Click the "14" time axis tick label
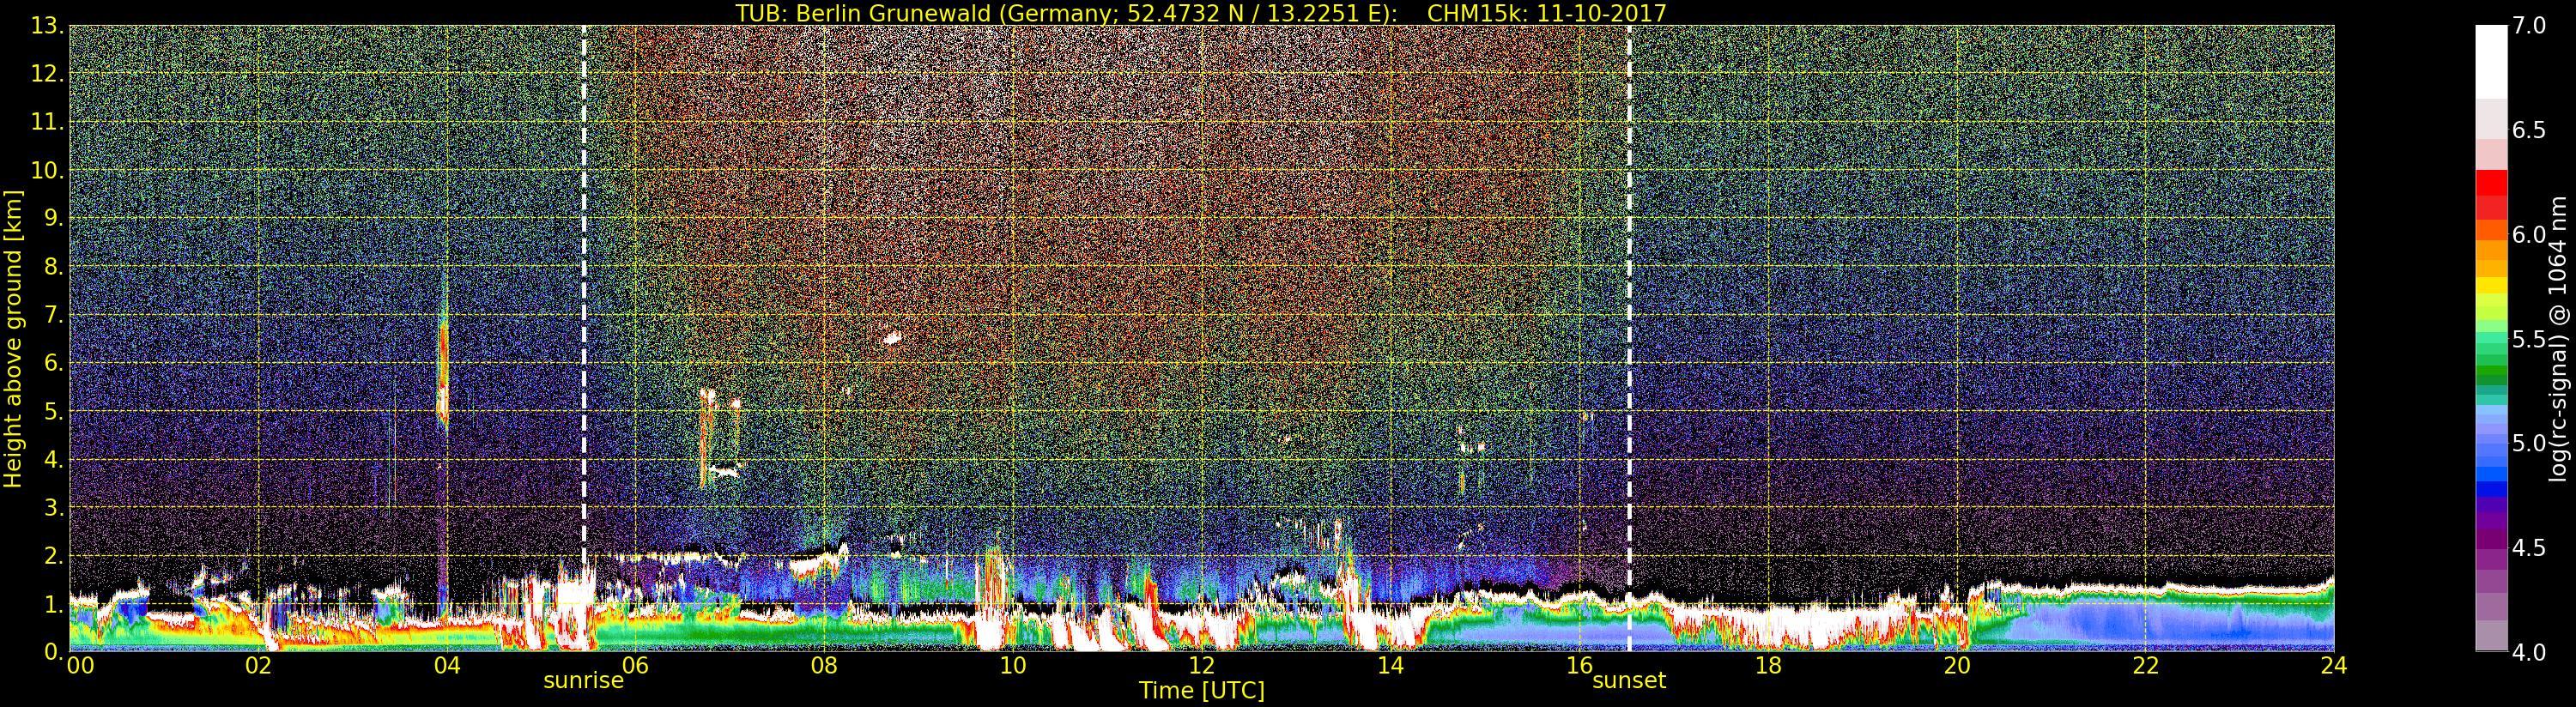 pos(1390,665)
